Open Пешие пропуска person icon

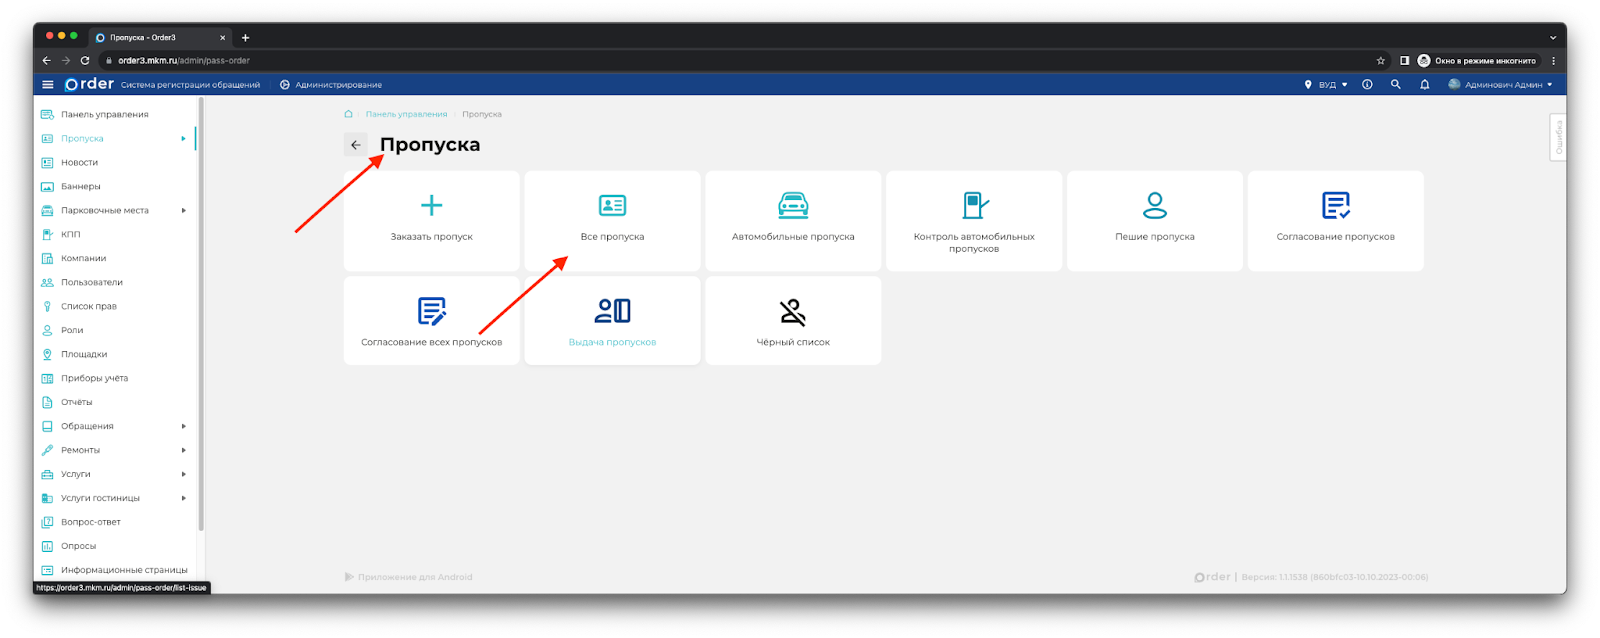click(1154, 206)
